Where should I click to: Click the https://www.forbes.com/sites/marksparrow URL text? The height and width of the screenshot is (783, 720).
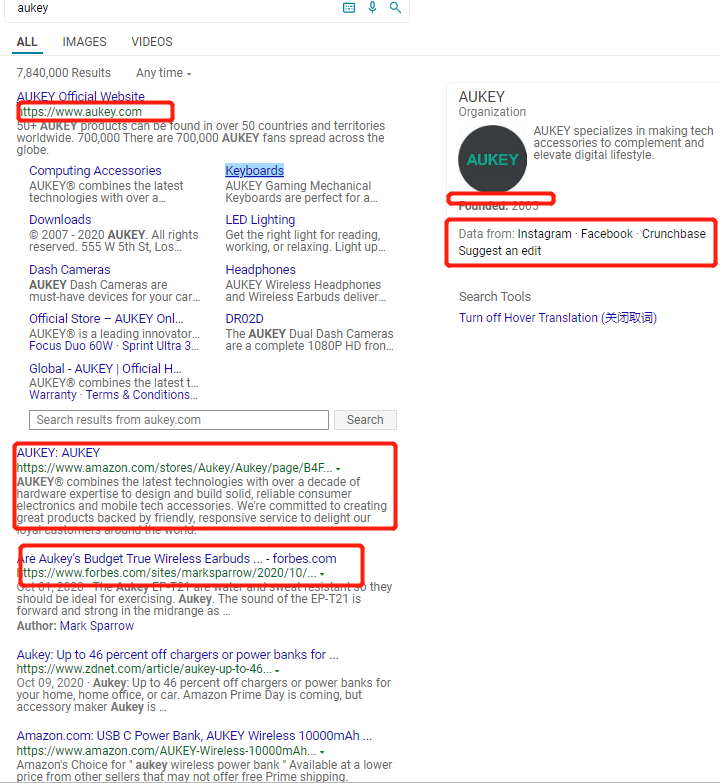(x=166, y=573)
